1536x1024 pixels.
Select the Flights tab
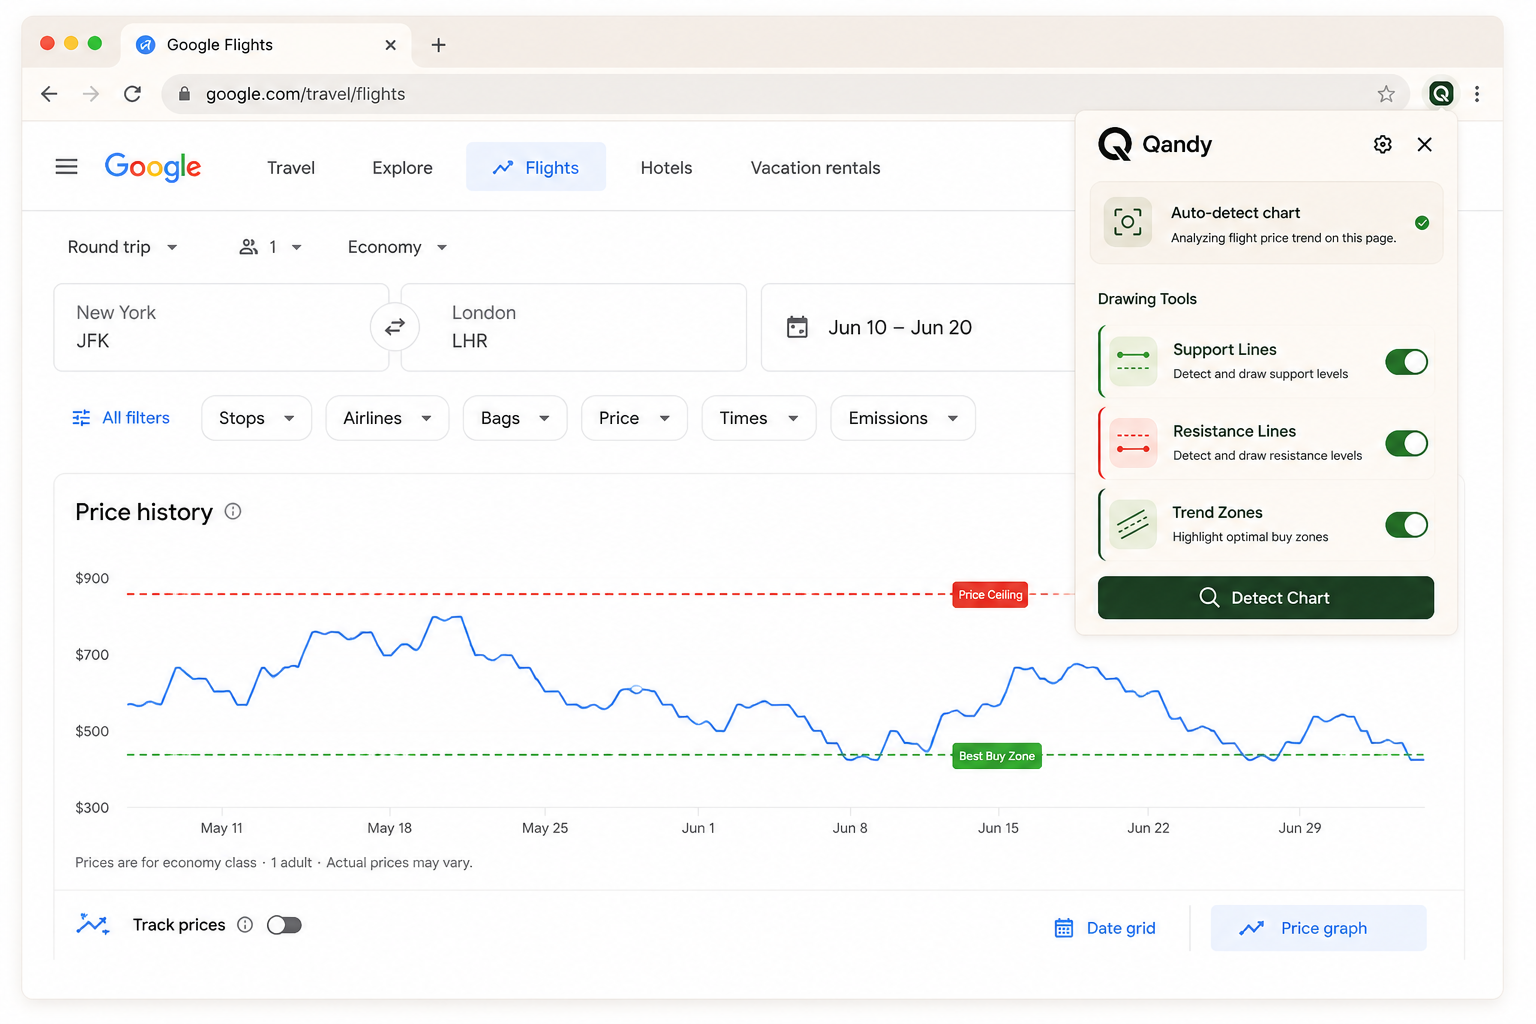click(x=536, y=167)
